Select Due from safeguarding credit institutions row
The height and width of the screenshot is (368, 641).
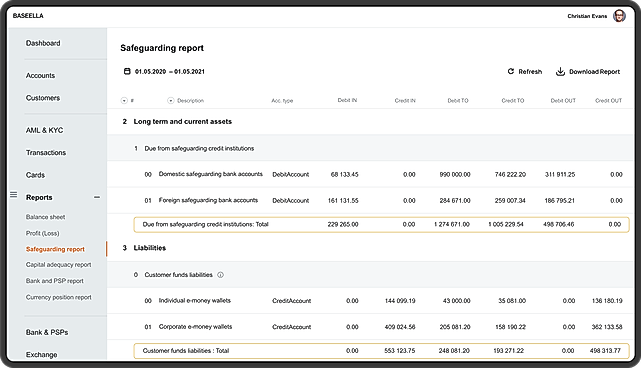pos(370,148)
